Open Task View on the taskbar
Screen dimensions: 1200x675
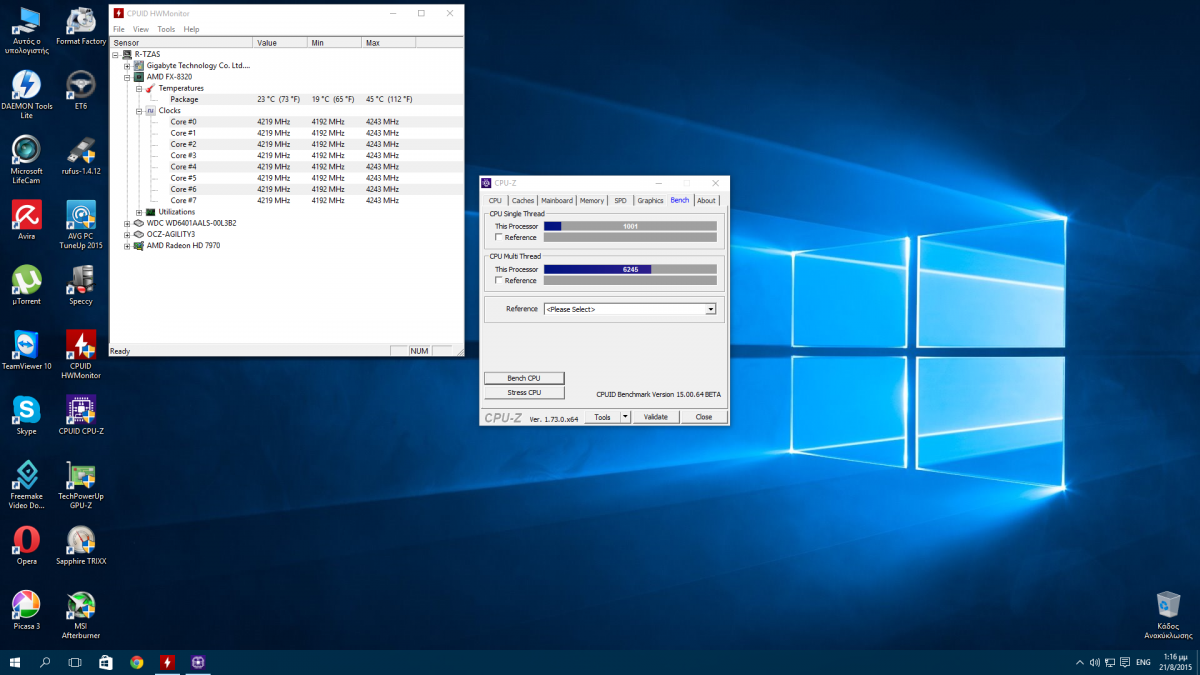75,662
